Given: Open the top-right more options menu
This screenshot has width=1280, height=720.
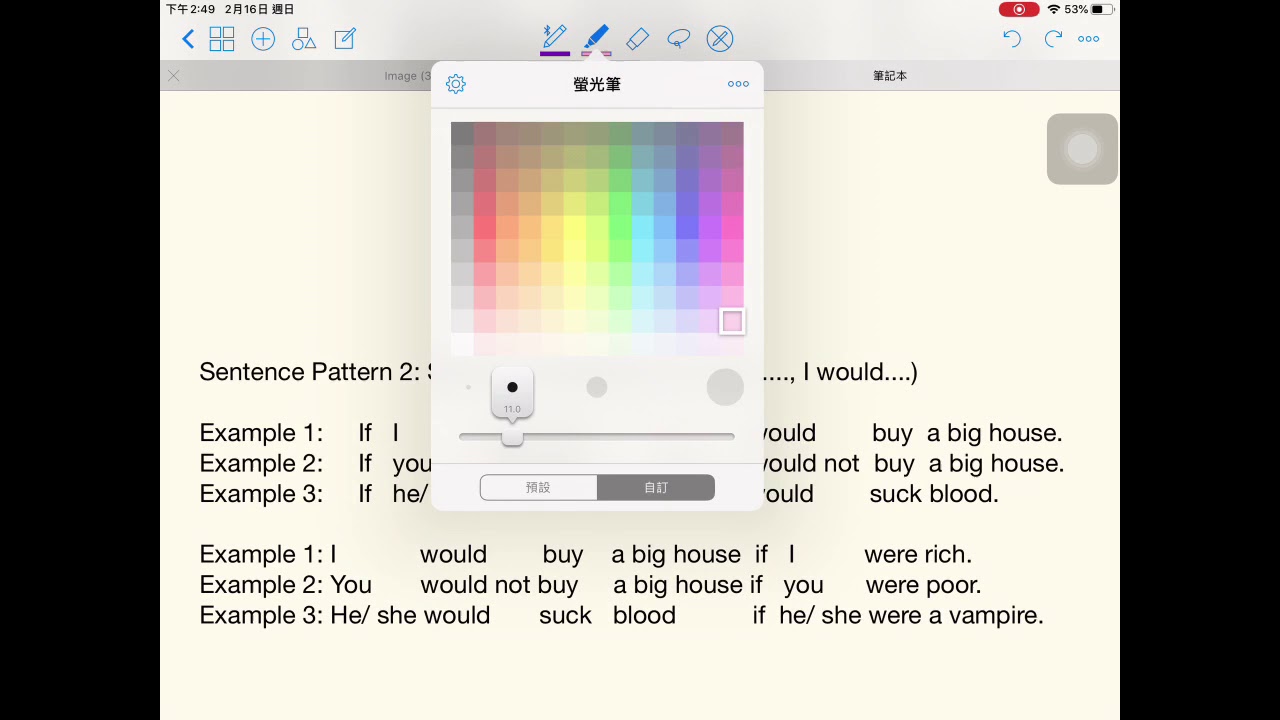Looking at the screenshot, I should (x=1089, y=39).
